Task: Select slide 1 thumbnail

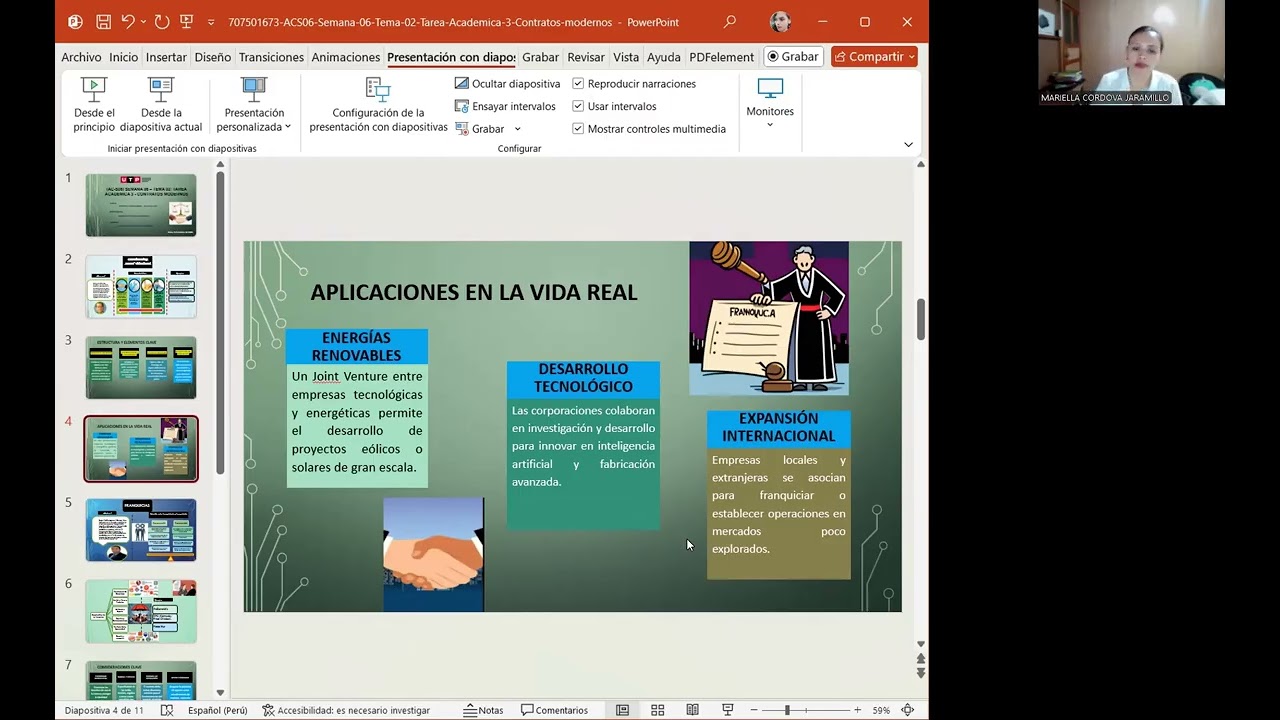Action: point(141,205)
